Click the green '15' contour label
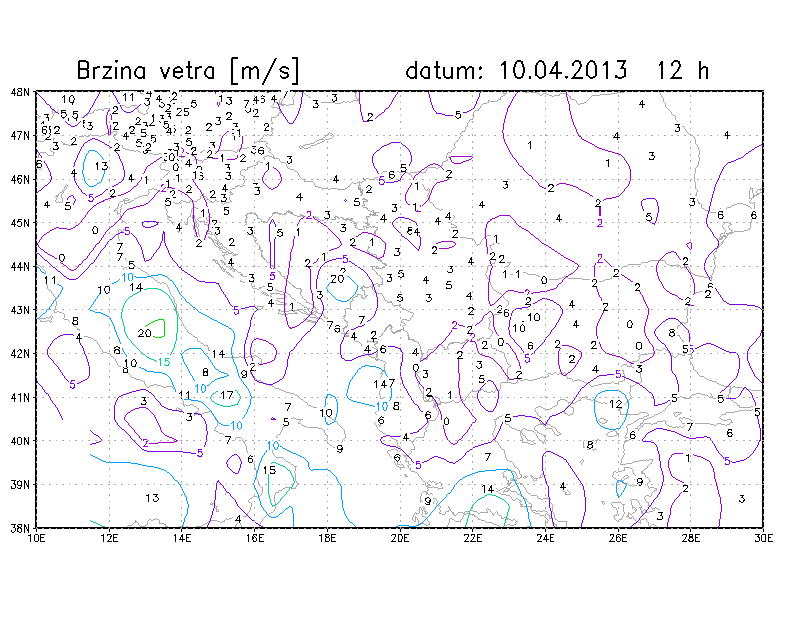The image size is (800, 618). 164,362
